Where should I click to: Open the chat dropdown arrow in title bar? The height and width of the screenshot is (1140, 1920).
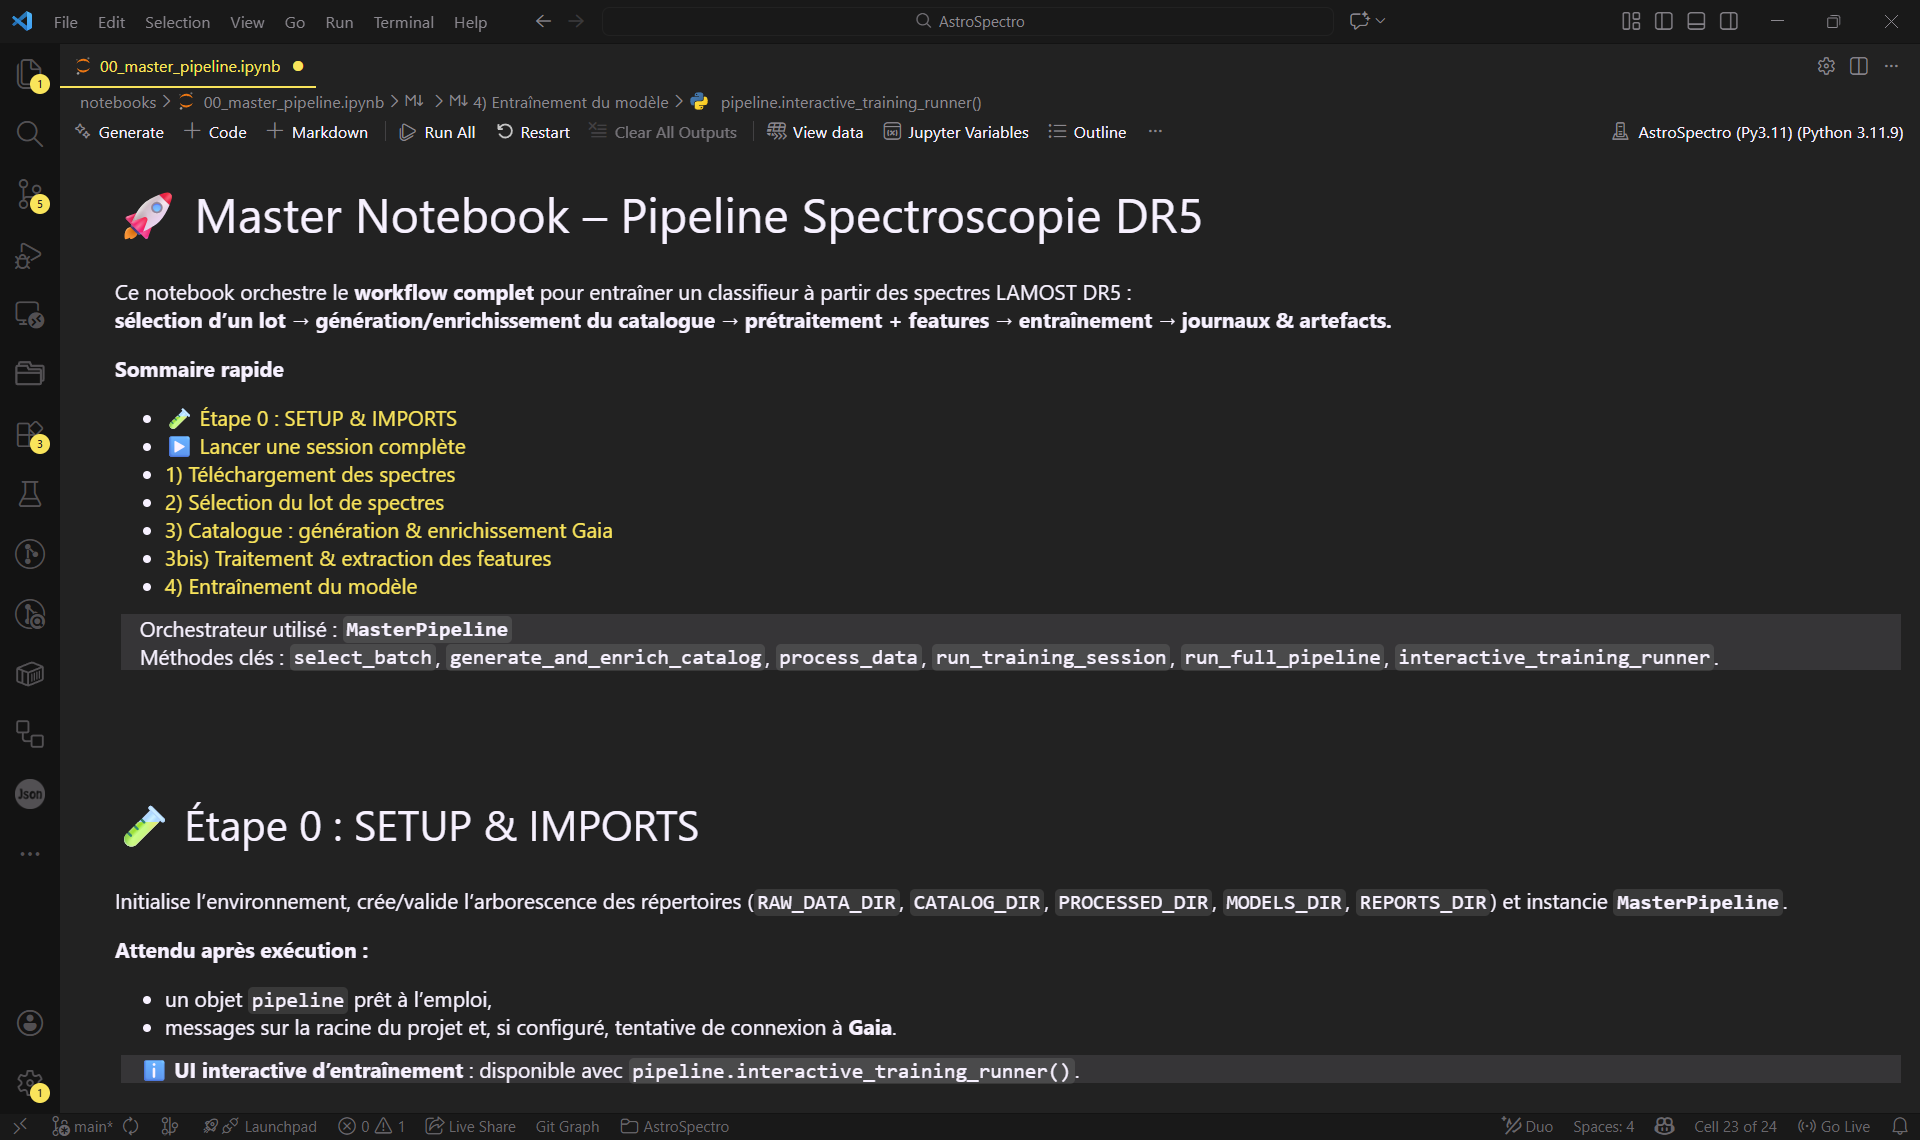click(1381, 21)
